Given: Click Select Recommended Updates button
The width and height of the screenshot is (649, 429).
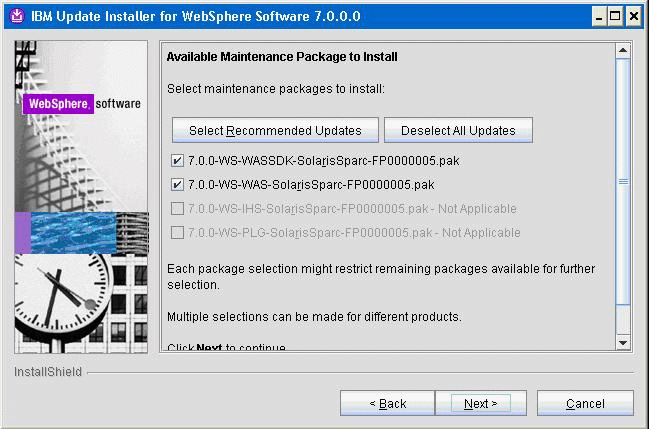Looking at the screenshot, I should coord(275,130).
